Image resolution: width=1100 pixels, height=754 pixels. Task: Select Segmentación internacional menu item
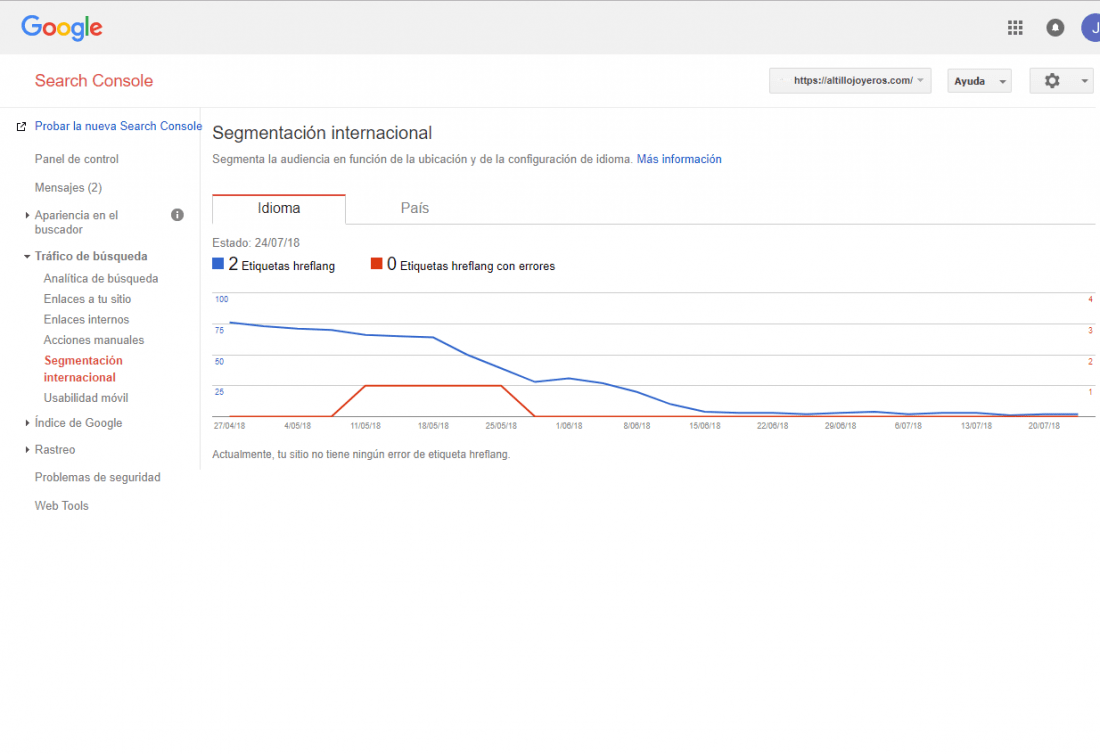click(83, 369)
